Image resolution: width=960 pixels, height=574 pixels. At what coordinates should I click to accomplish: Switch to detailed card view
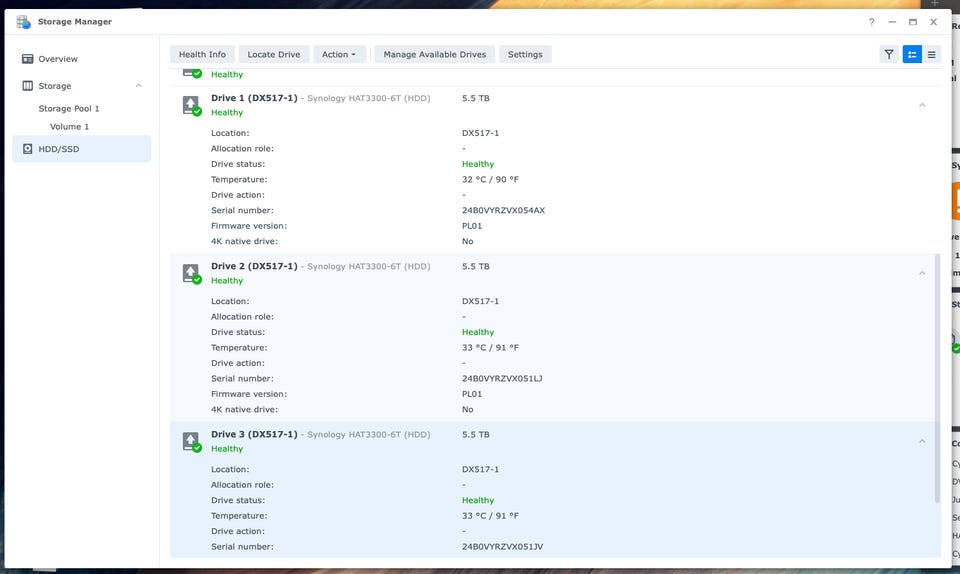[912, 54]
